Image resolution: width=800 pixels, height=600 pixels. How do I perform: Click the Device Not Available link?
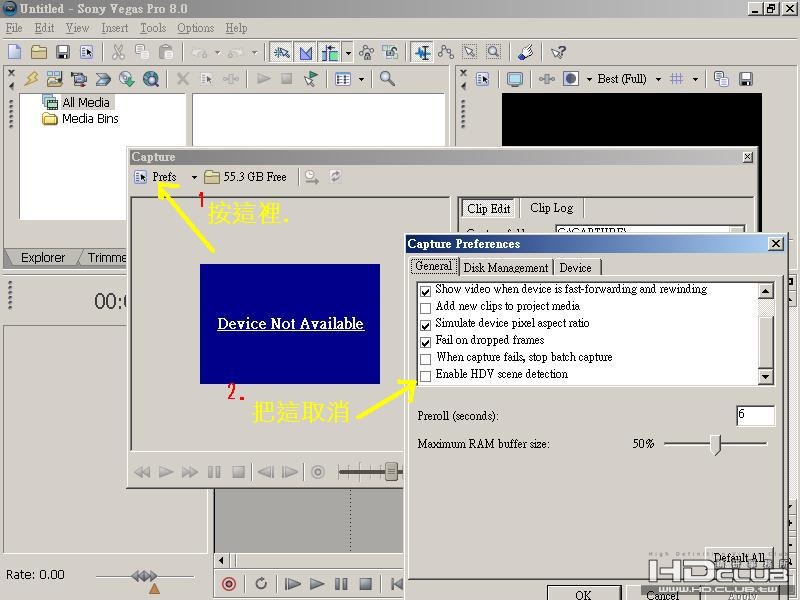coord(290,323)
